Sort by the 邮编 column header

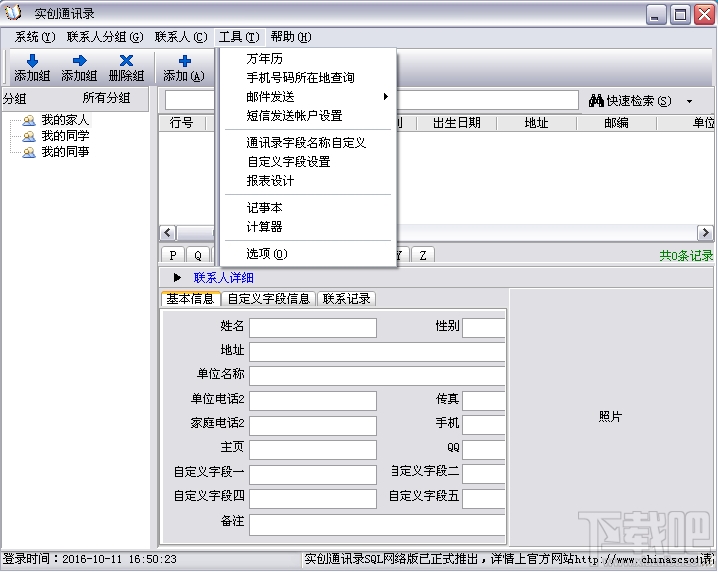(x=616, y=123)
